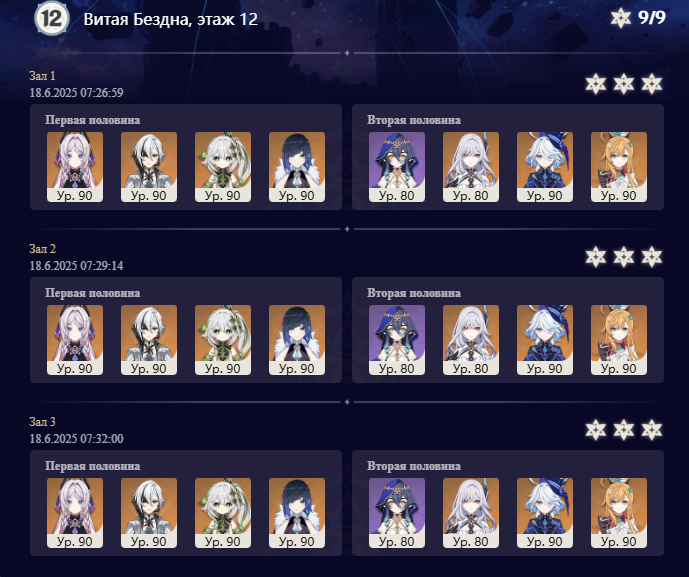Click the last star of Зал 3 rating
The height and width of the screenshot is (577, 689).
652,430
